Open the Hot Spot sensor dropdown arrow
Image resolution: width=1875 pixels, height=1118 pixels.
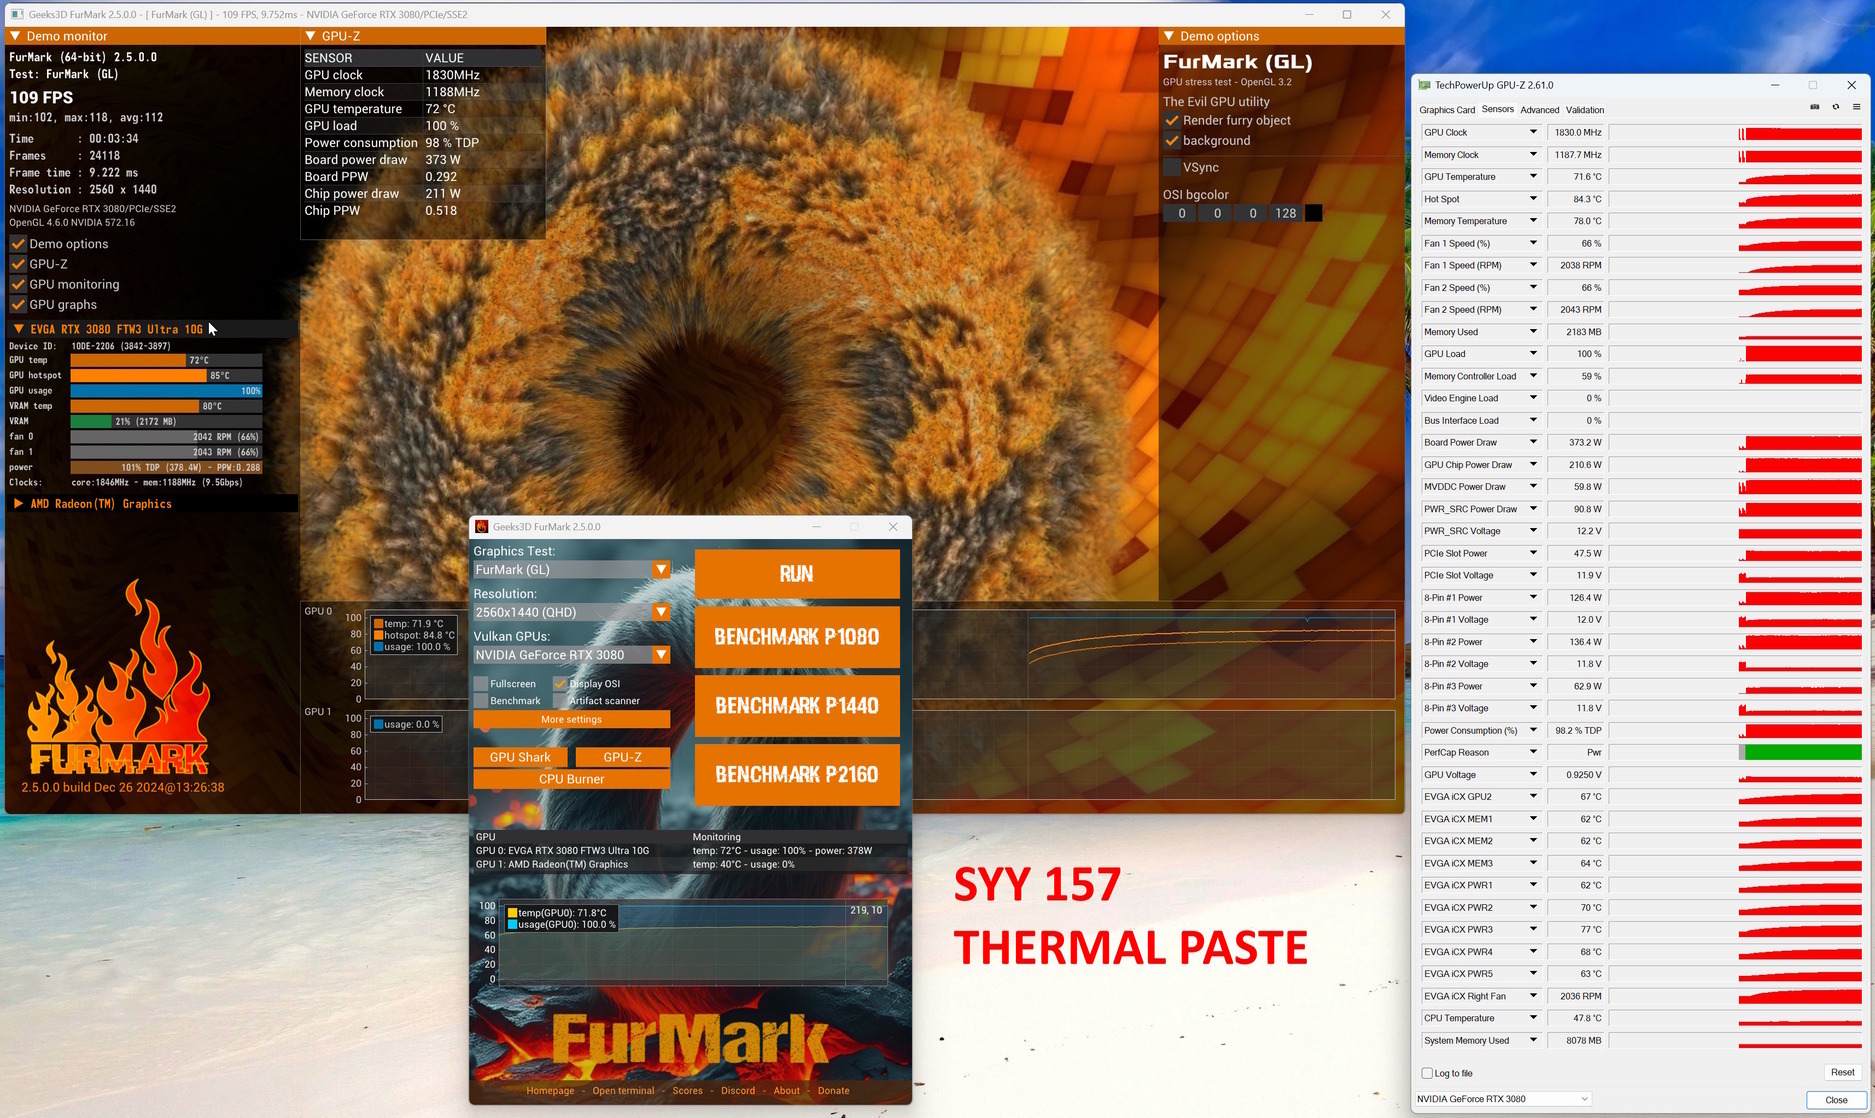(1533, 199)
